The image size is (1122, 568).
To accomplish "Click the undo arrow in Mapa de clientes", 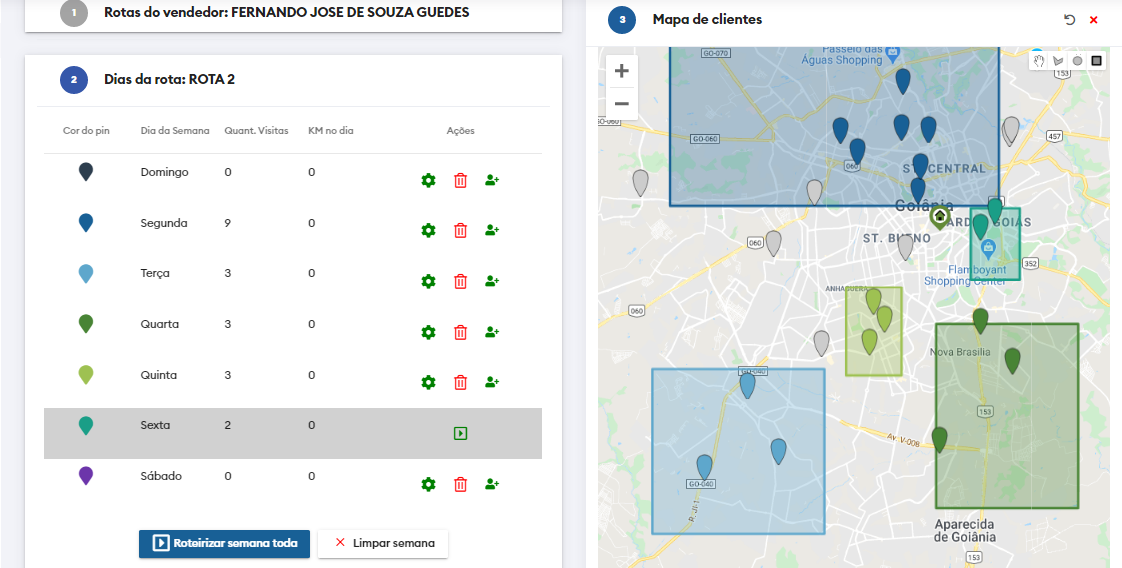I will (x=1069, y=20).
